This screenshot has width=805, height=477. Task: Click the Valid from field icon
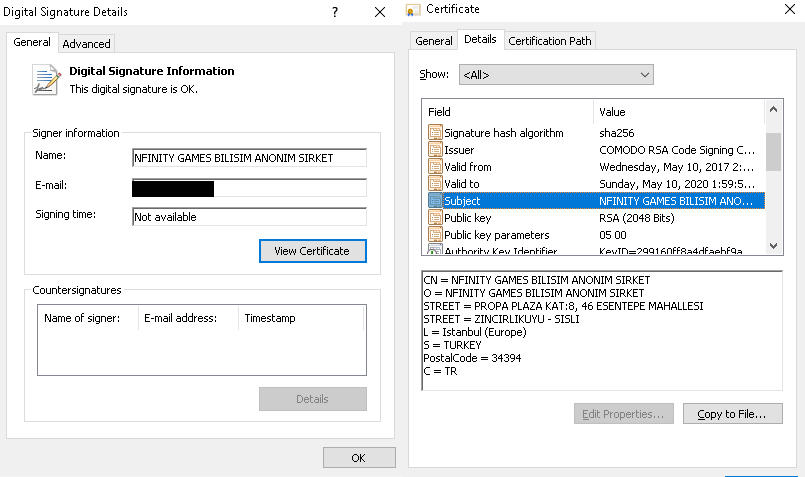(x=435, y=167)
